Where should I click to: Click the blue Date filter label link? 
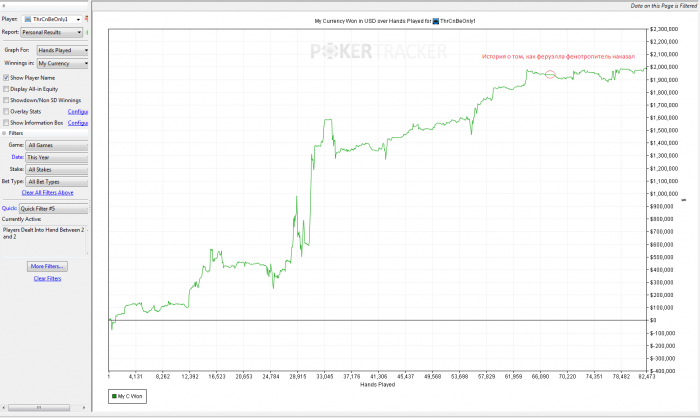click(x=17, y=157)
